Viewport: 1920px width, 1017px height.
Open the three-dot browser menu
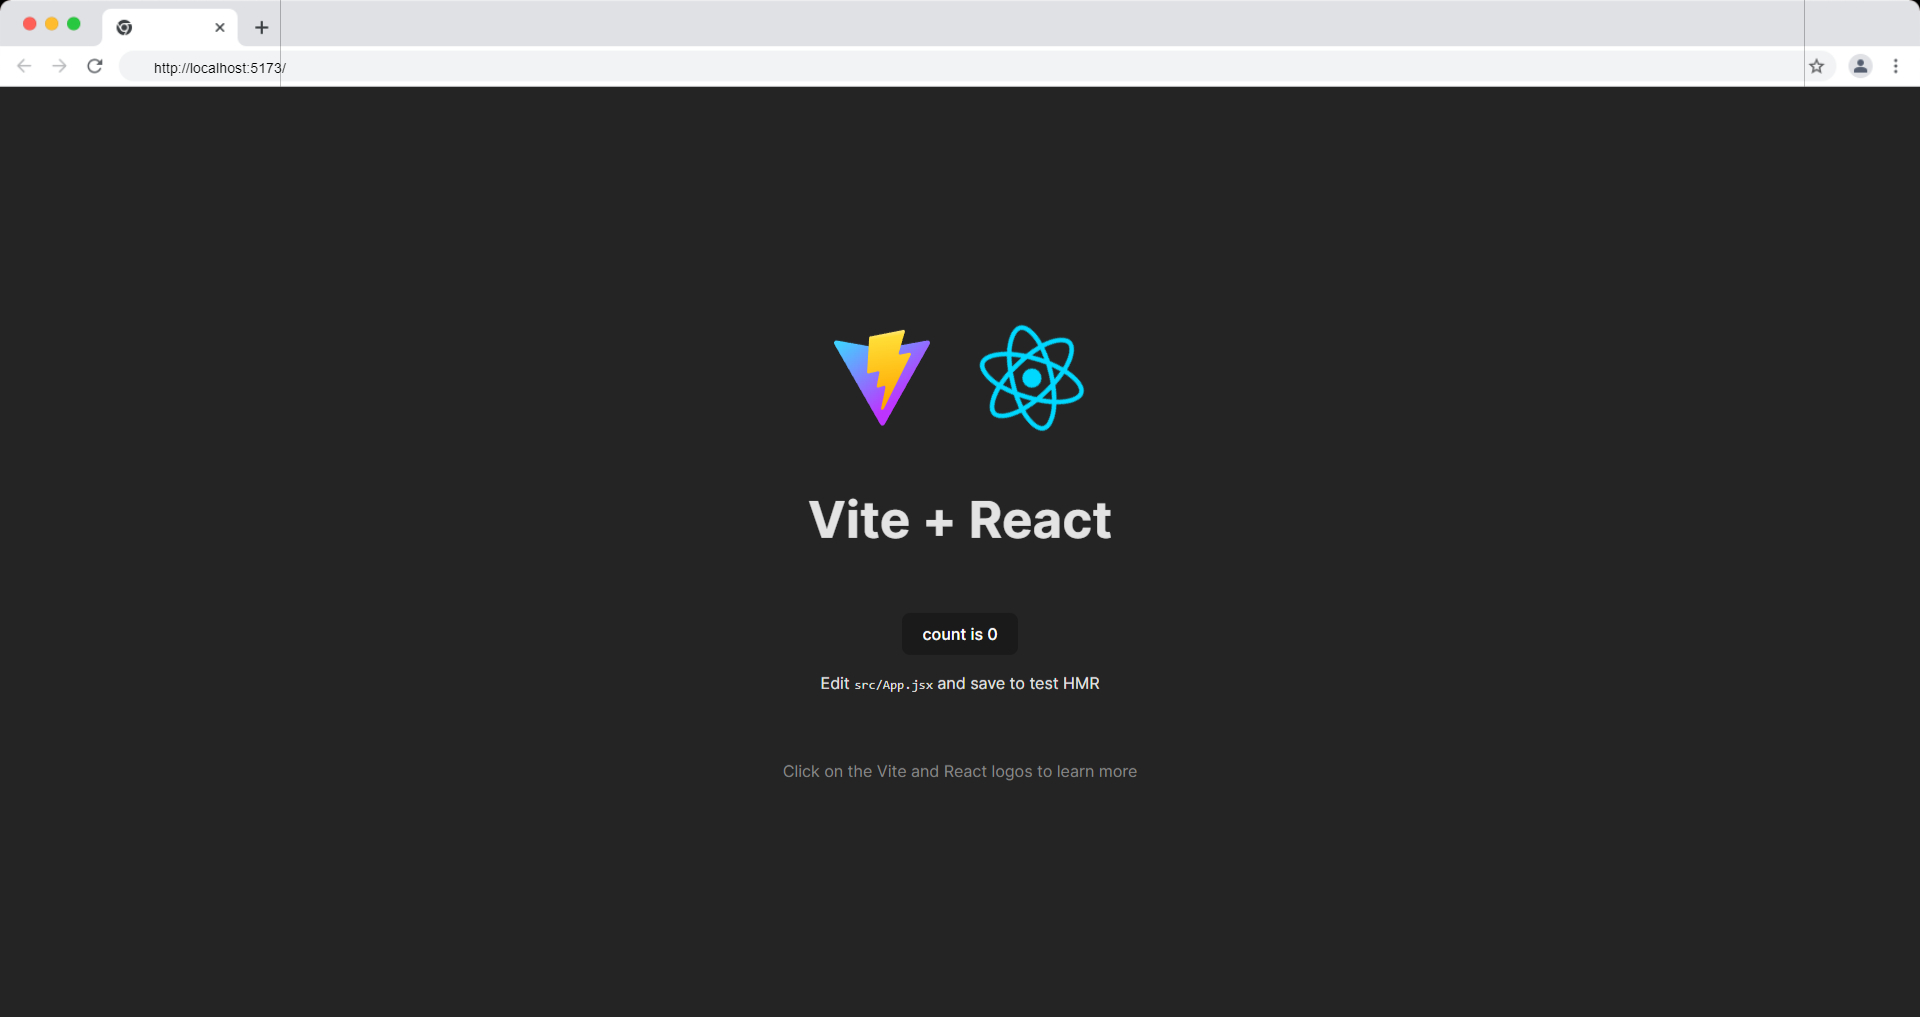tap(1896, 66)
